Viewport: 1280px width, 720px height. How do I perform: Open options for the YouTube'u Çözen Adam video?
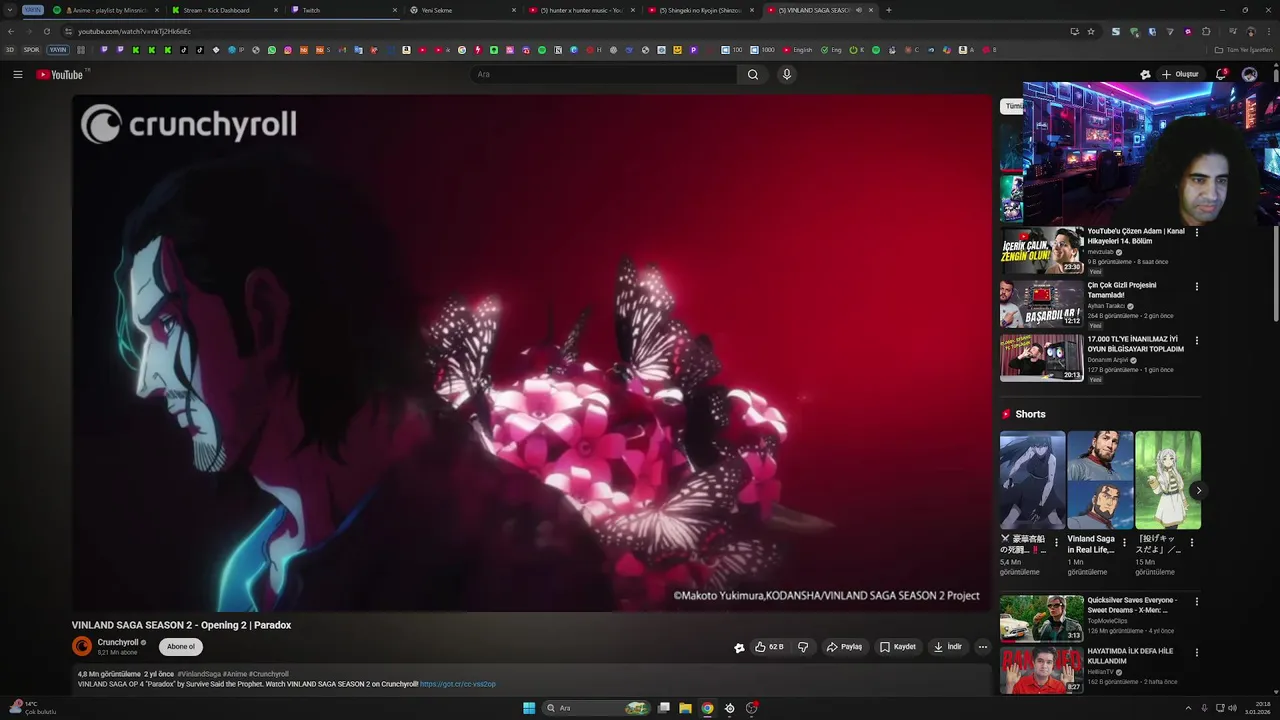coord(1196,232)
